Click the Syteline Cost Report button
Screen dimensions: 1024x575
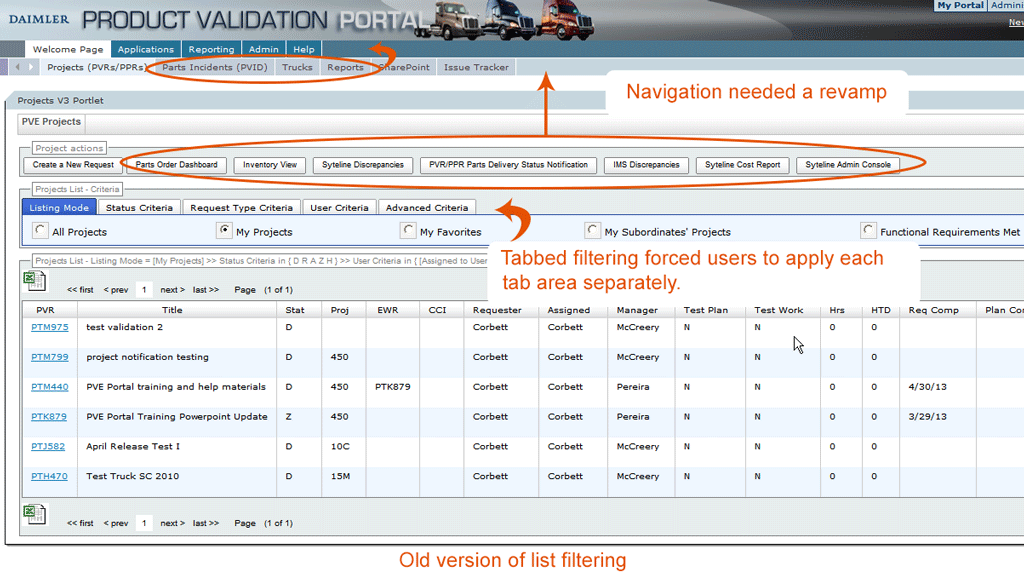742,165
